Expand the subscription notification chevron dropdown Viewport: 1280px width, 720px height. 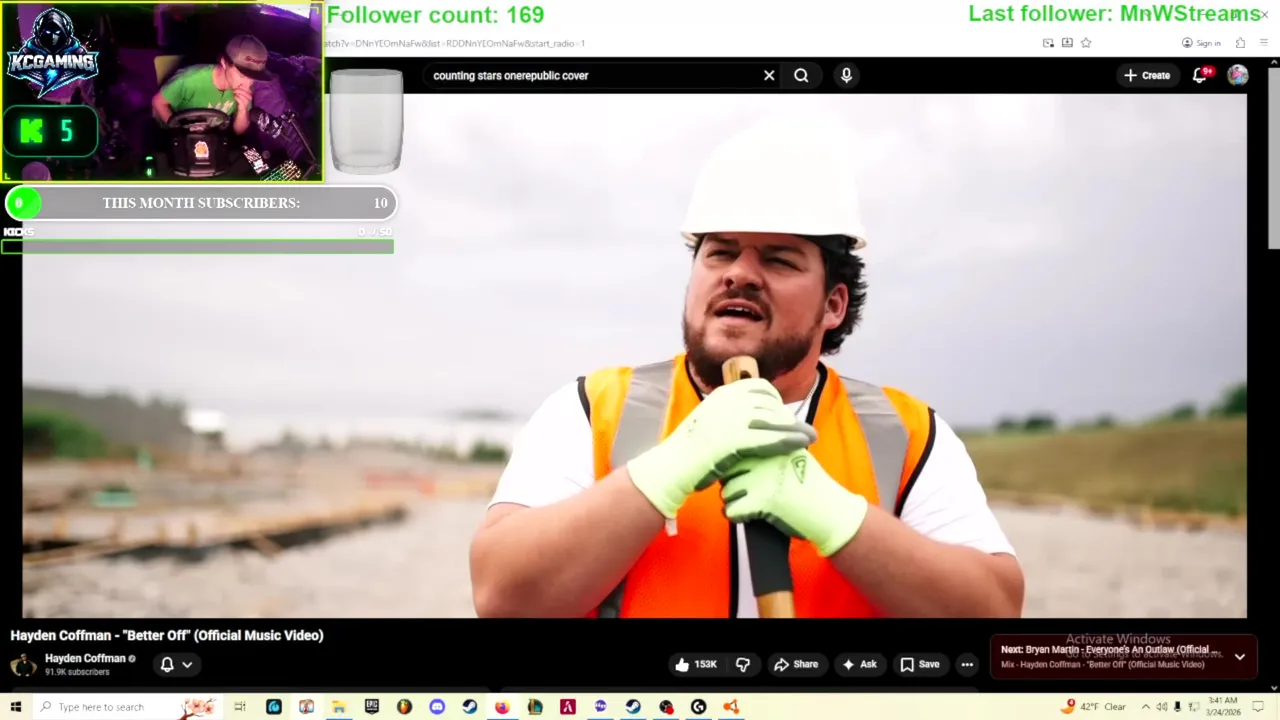(187, 664)
